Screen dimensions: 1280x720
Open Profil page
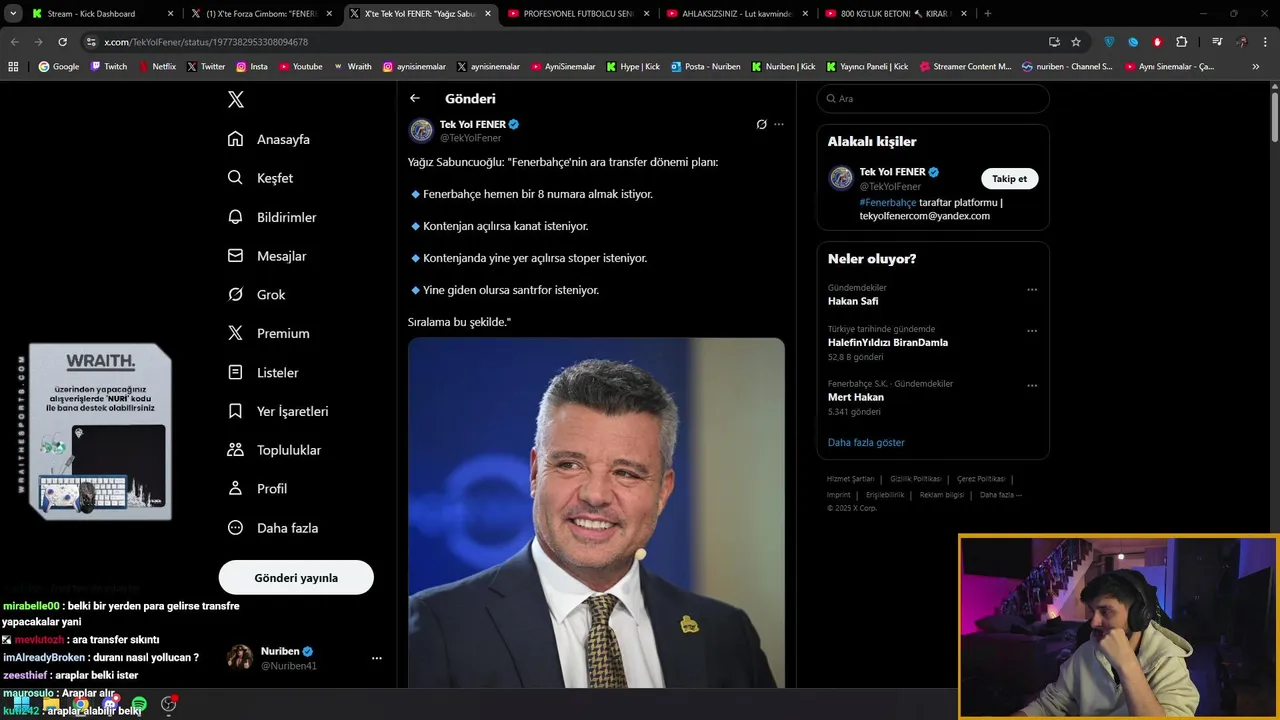(257, 488)
